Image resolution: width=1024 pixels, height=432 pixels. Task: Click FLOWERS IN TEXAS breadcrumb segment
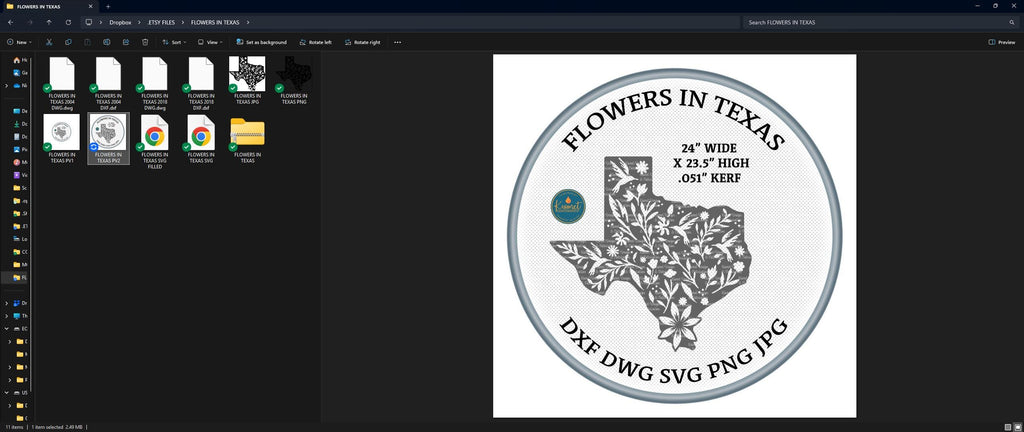coord(215,22)
